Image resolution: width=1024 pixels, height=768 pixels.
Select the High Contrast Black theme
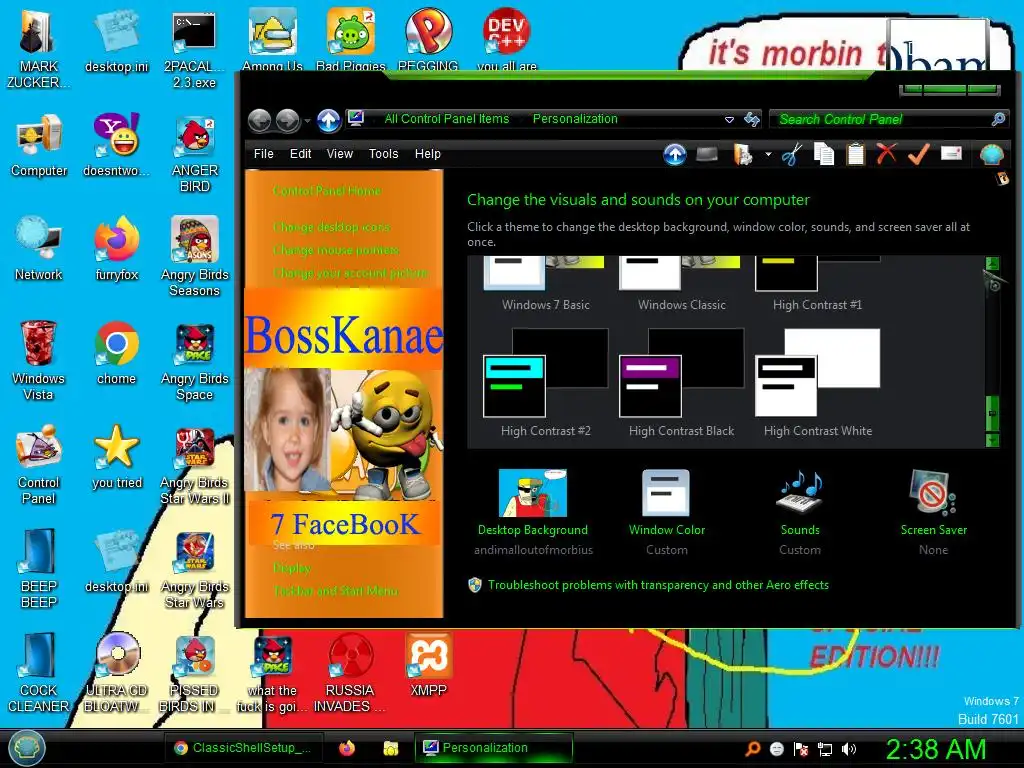(681, 383)
